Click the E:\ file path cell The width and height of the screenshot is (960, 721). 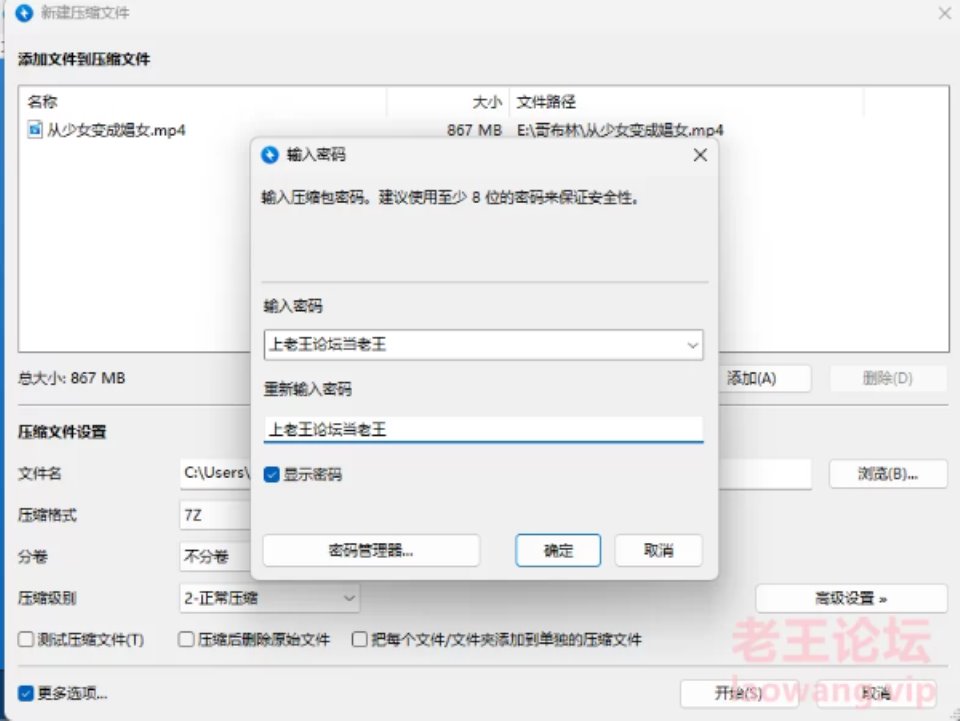620,130
